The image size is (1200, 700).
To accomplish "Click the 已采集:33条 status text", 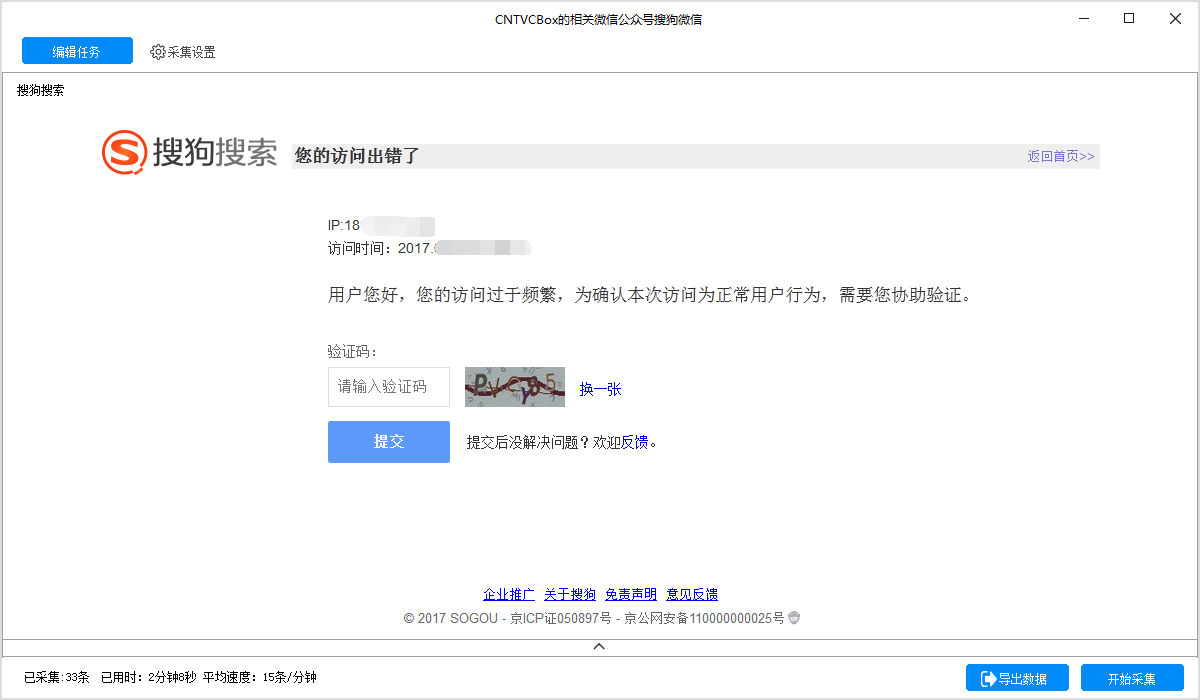I will pos(57,678).
